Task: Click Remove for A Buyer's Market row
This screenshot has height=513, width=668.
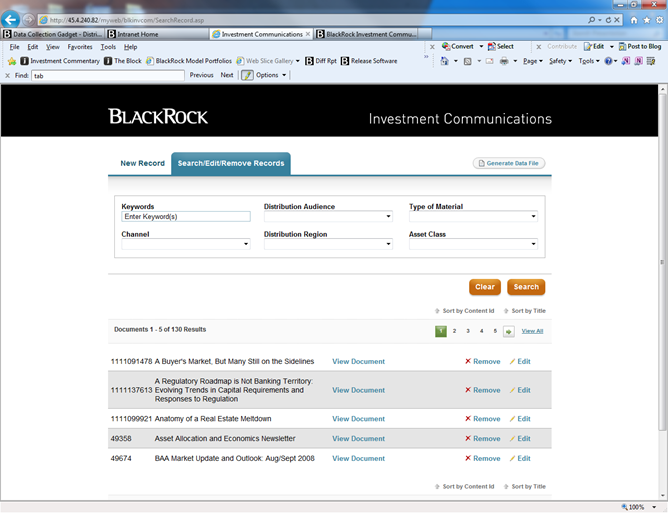Action: (482, 361)
